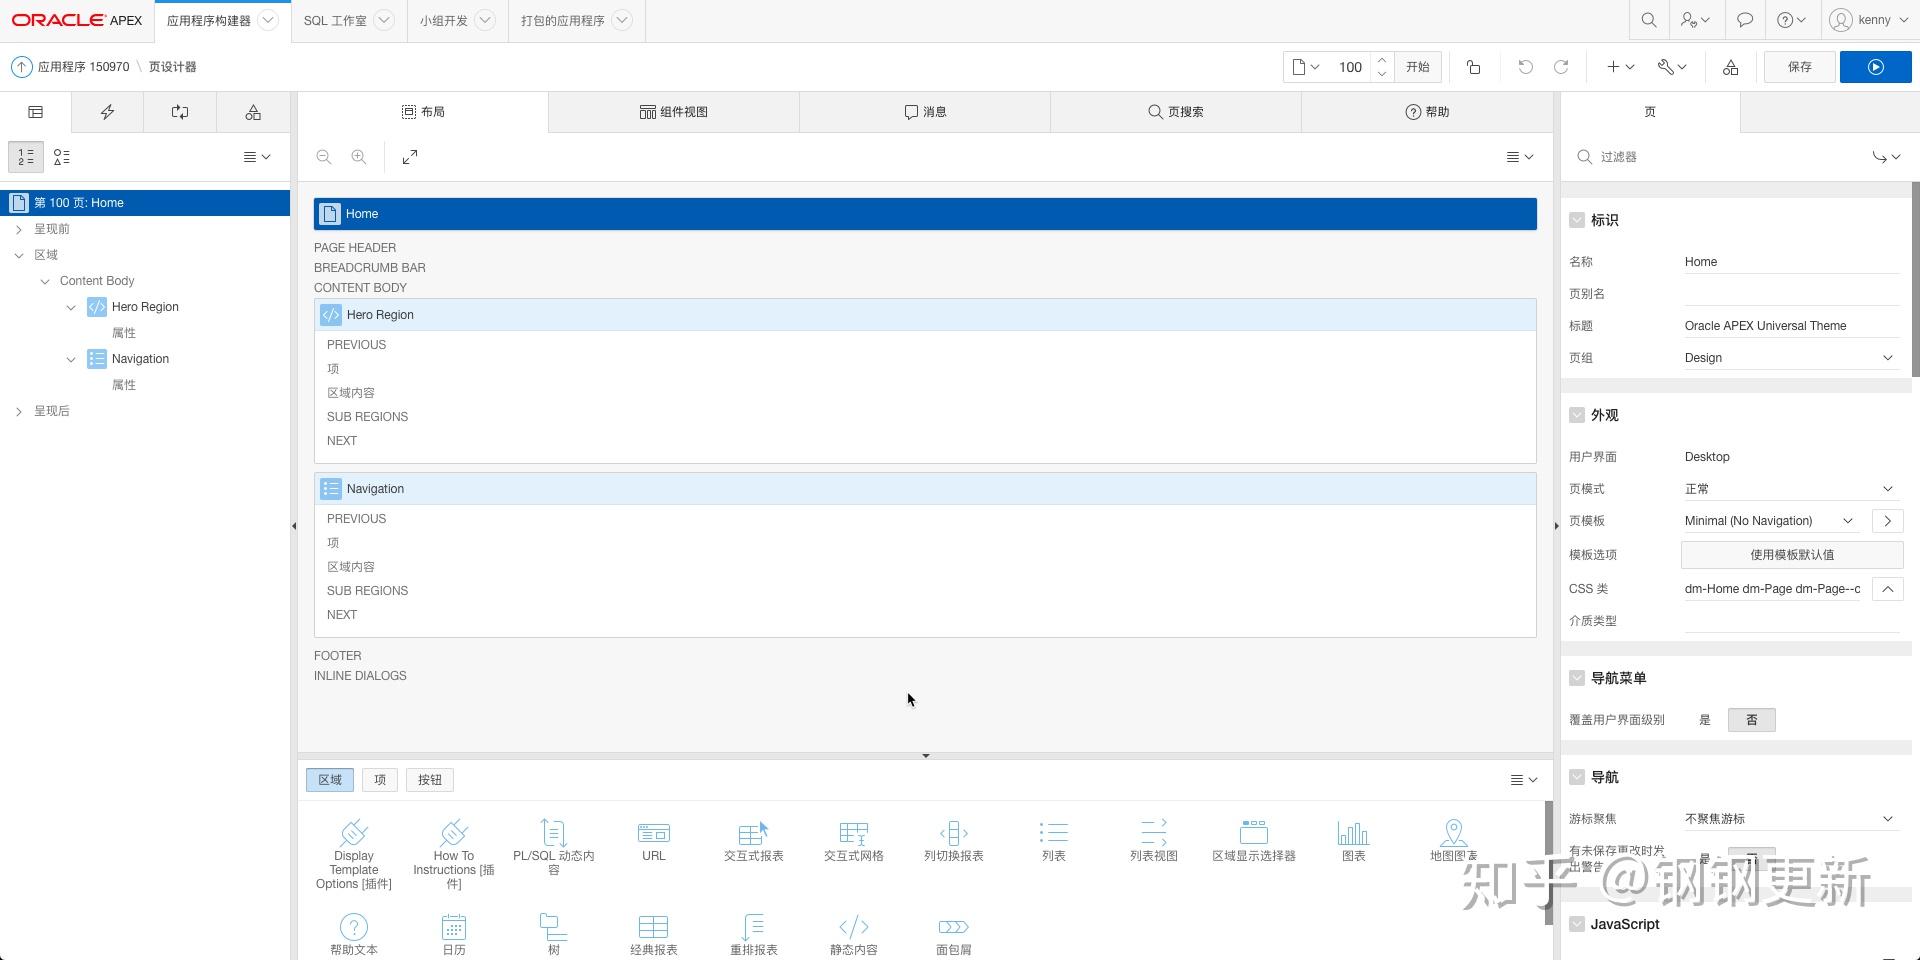This screenshot has width=1920, height=960.
Task: Run the application with the play button
Action: (x=1875, y=66)
